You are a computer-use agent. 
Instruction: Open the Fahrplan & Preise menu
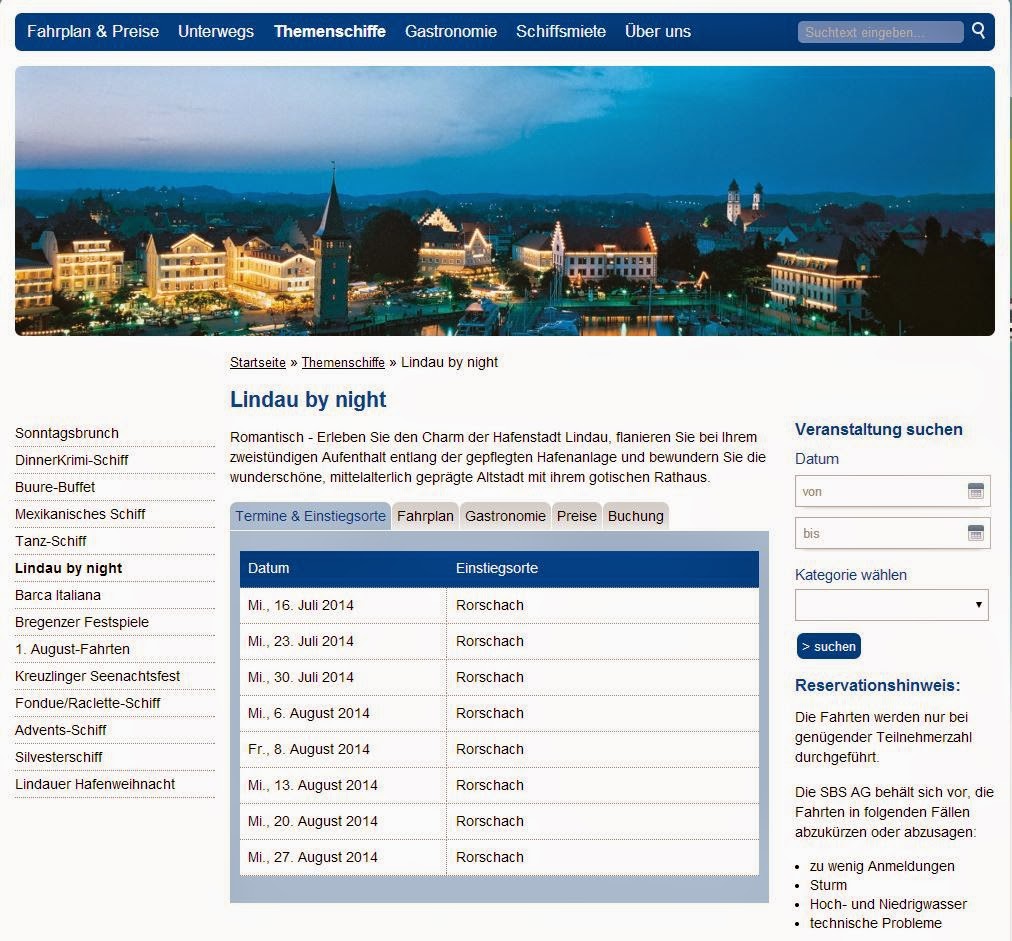93,31
